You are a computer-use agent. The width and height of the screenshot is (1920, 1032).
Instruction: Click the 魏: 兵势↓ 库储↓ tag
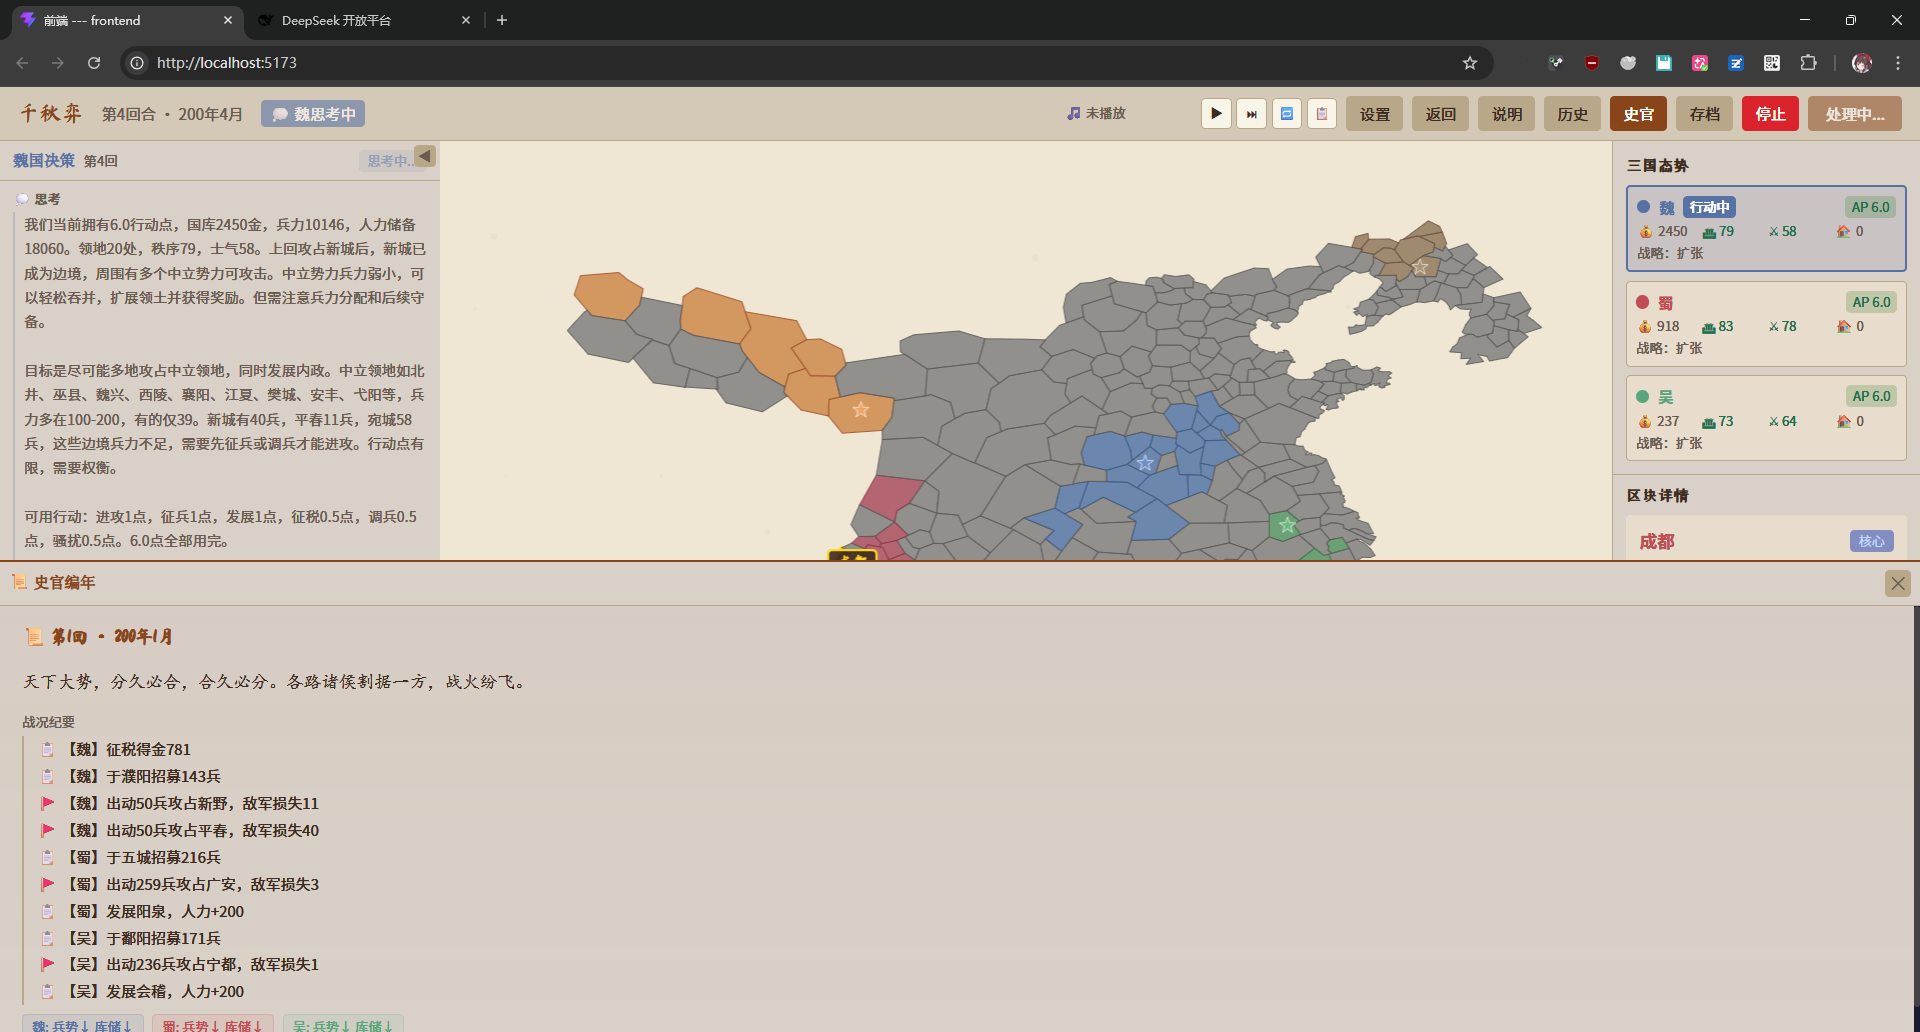tap(82, 1024)
